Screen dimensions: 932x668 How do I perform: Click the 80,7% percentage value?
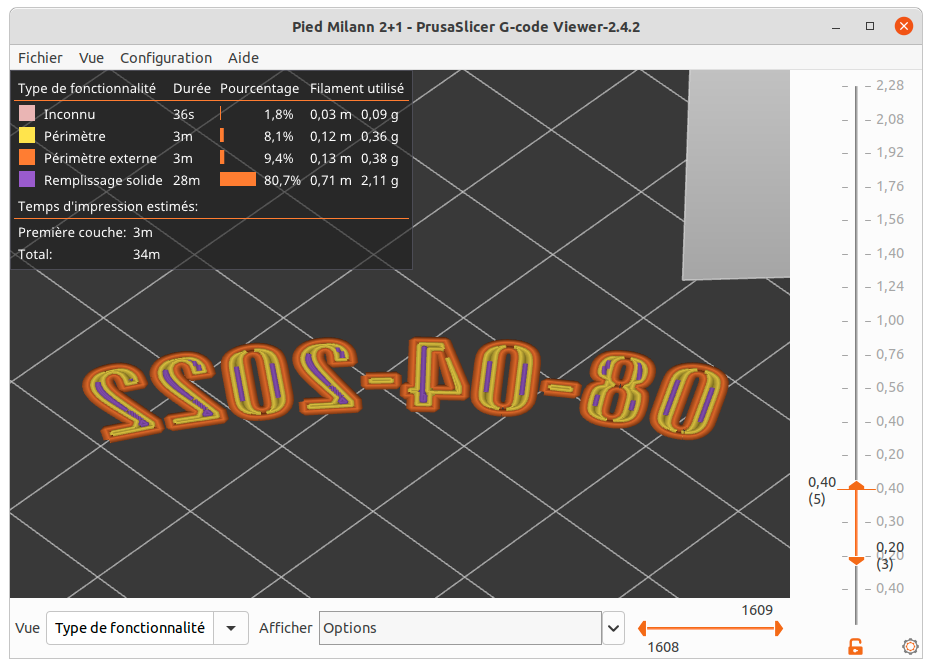point(282,180)
